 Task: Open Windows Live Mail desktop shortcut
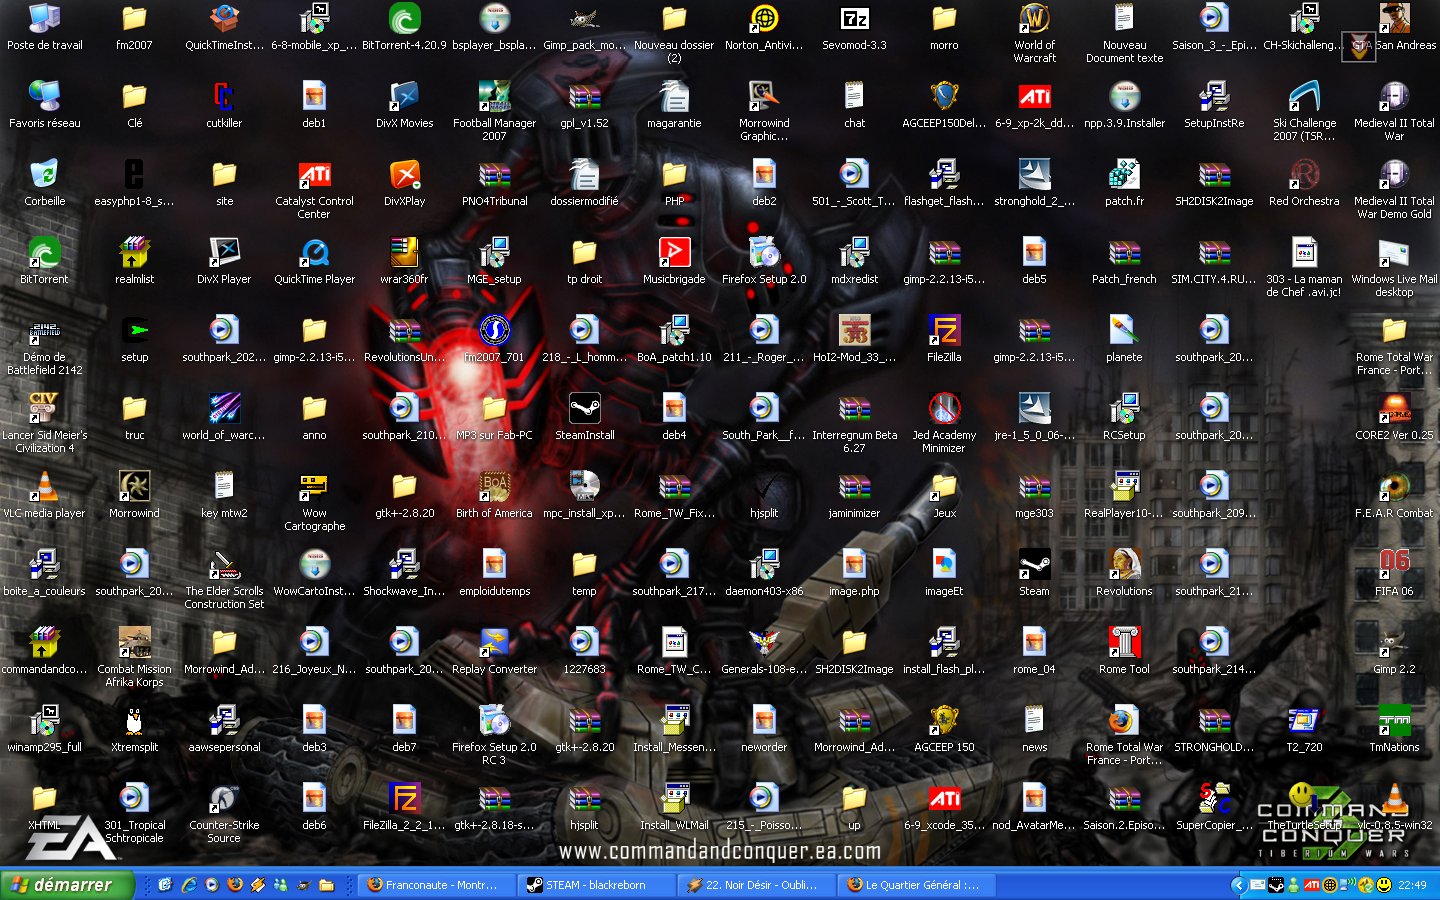click(1395, 267)
